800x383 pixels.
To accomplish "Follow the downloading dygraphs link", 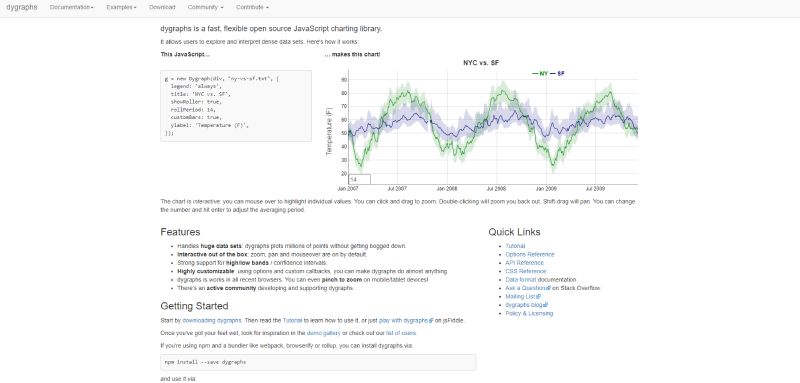I will 212,321.
